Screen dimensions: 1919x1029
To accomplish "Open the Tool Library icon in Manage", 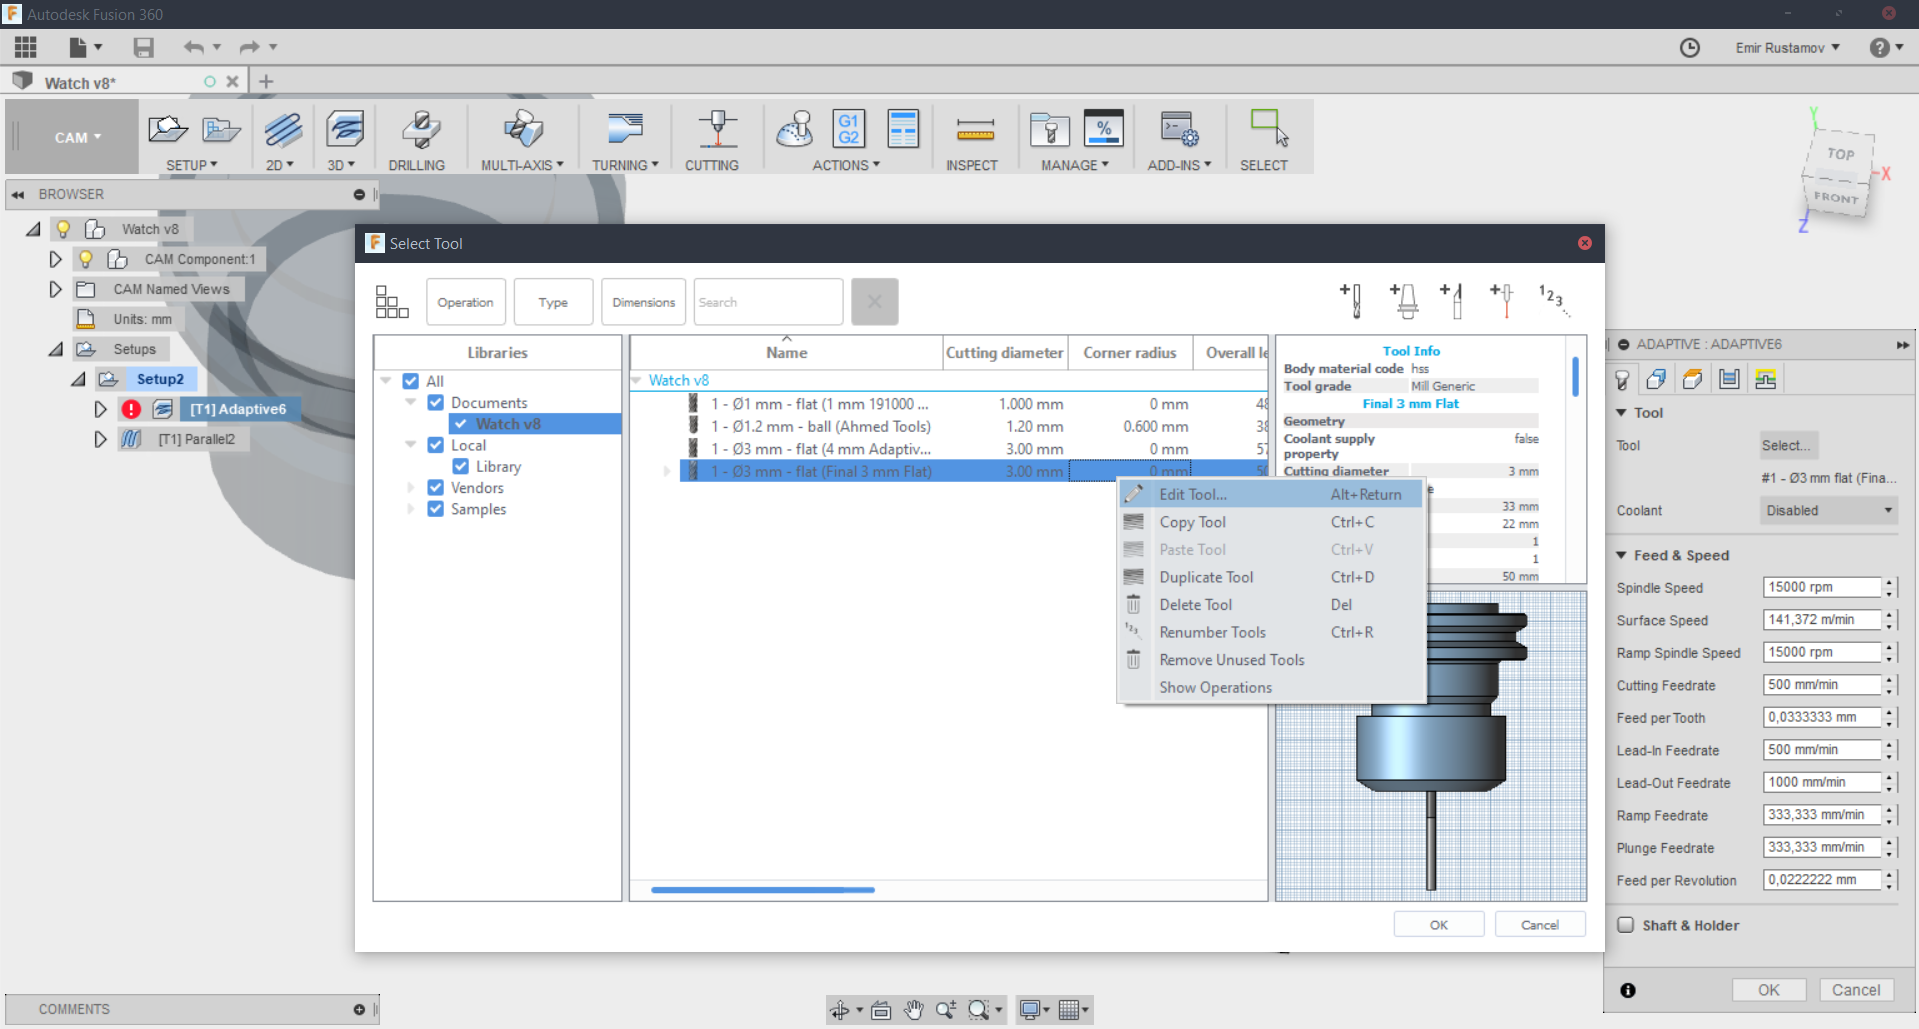I will click(1050, 129).
